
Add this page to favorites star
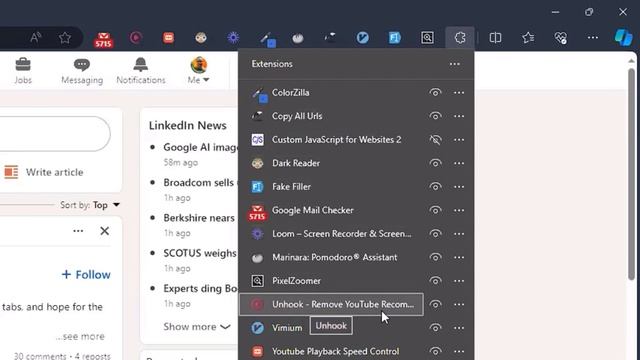65,38
